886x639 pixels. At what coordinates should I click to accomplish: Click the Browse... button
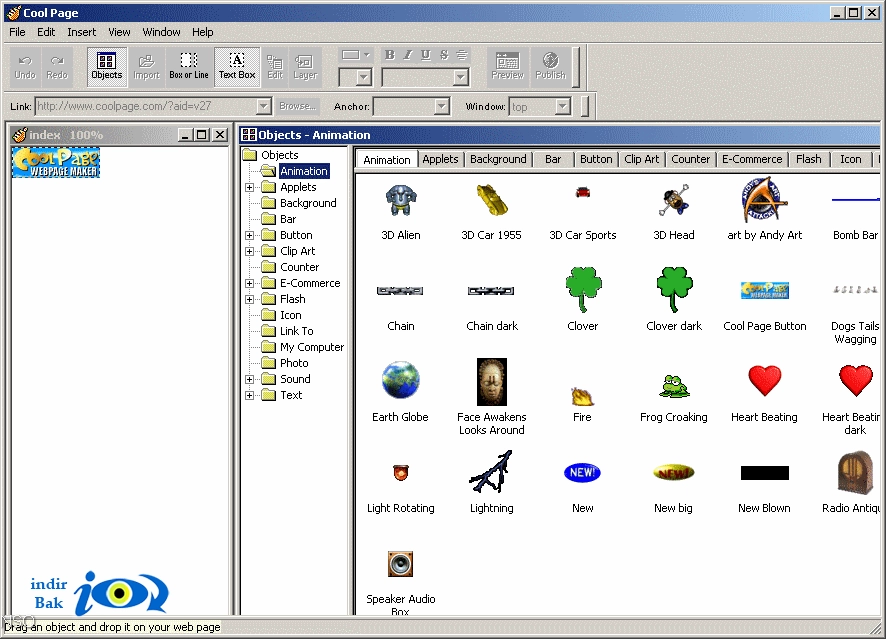pos(298,106)
